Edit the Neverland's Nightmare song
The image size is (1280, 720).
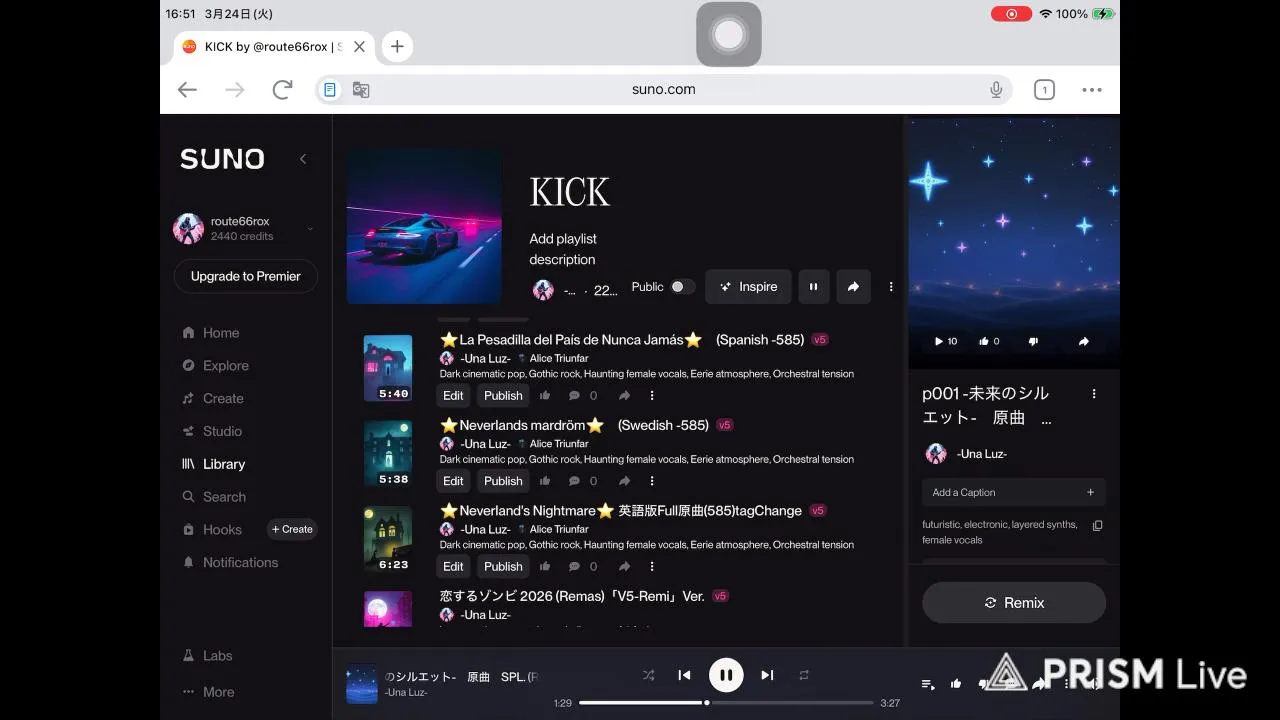point(454,566)
